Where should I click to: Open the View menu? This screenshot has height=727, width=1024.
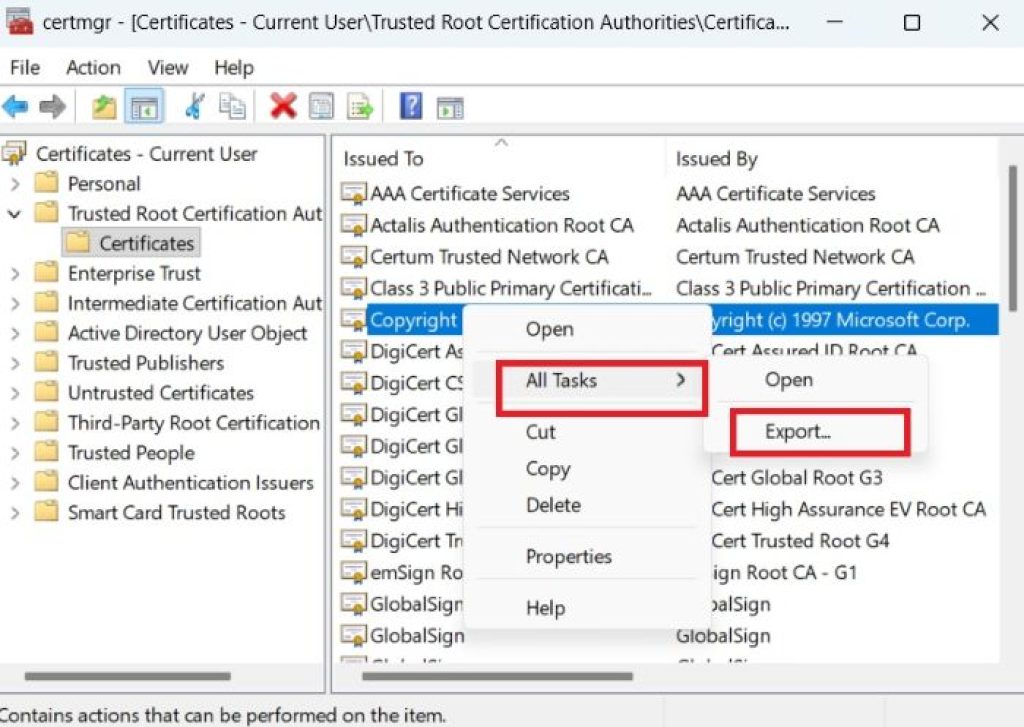pyautogui.click(x=168, y=67)
